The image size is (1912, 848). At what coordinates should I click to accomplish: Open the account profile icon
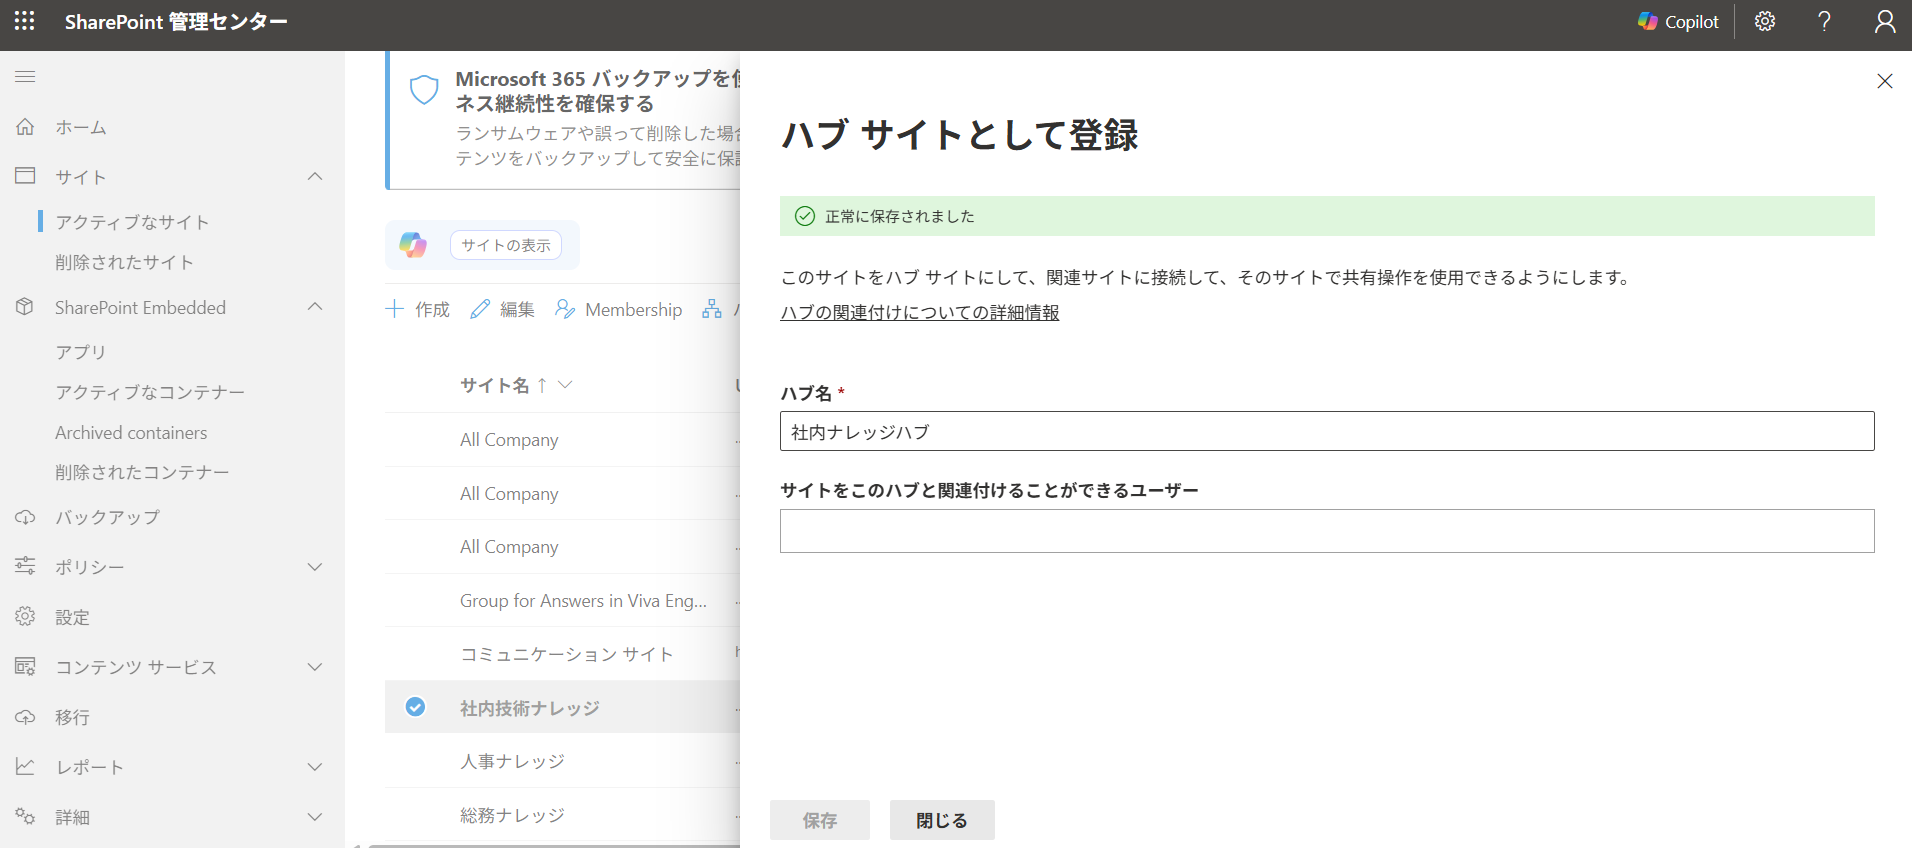coord(1885,21)
